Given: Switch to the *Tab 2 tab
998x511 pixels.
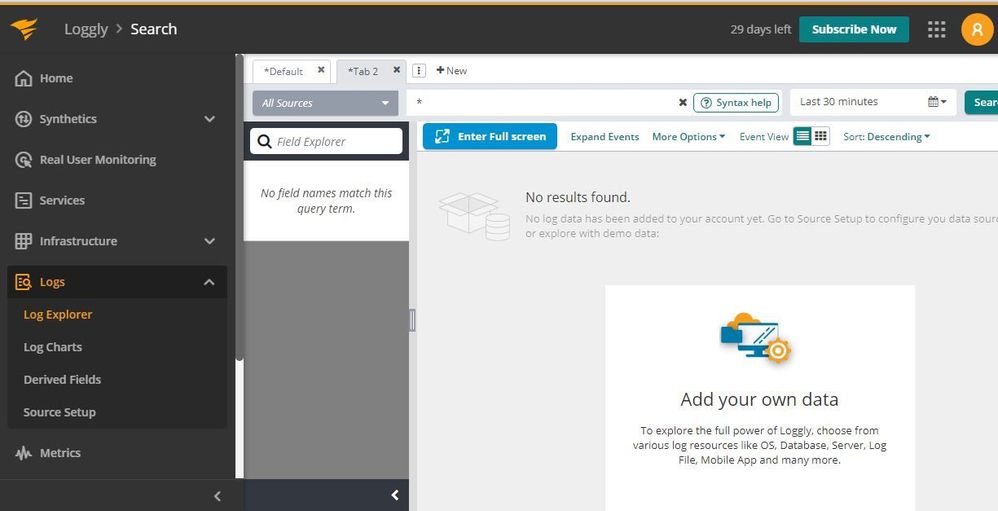Looking at the screenshot, I should point(363,71).
